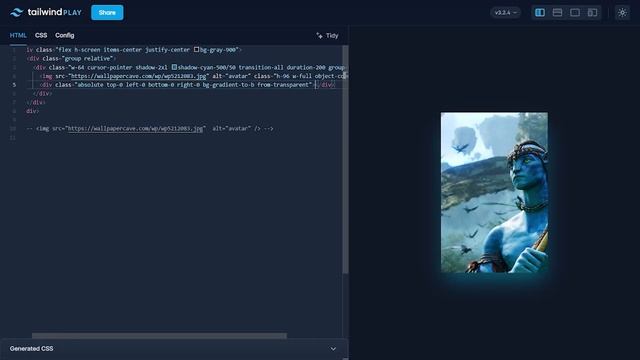Select the horizontal split layout icon
This screenshot has width=640, height=360.
pos(557,13)
